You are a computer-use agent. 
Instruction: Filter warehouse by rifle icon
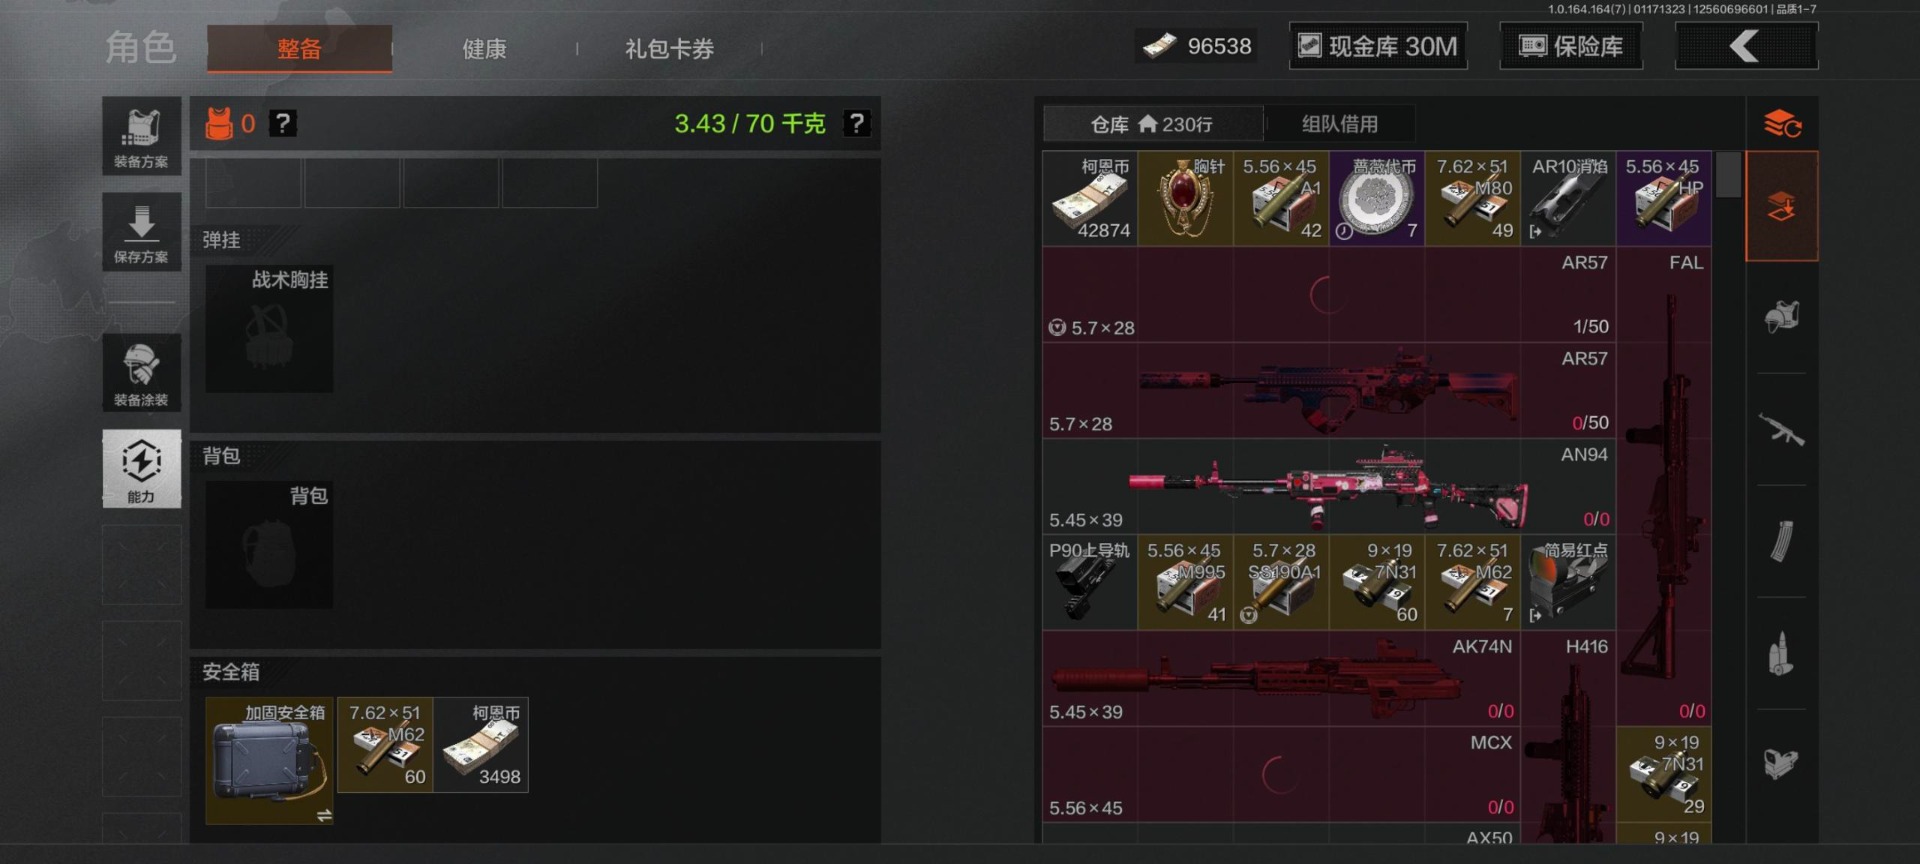coord(1781,430)
